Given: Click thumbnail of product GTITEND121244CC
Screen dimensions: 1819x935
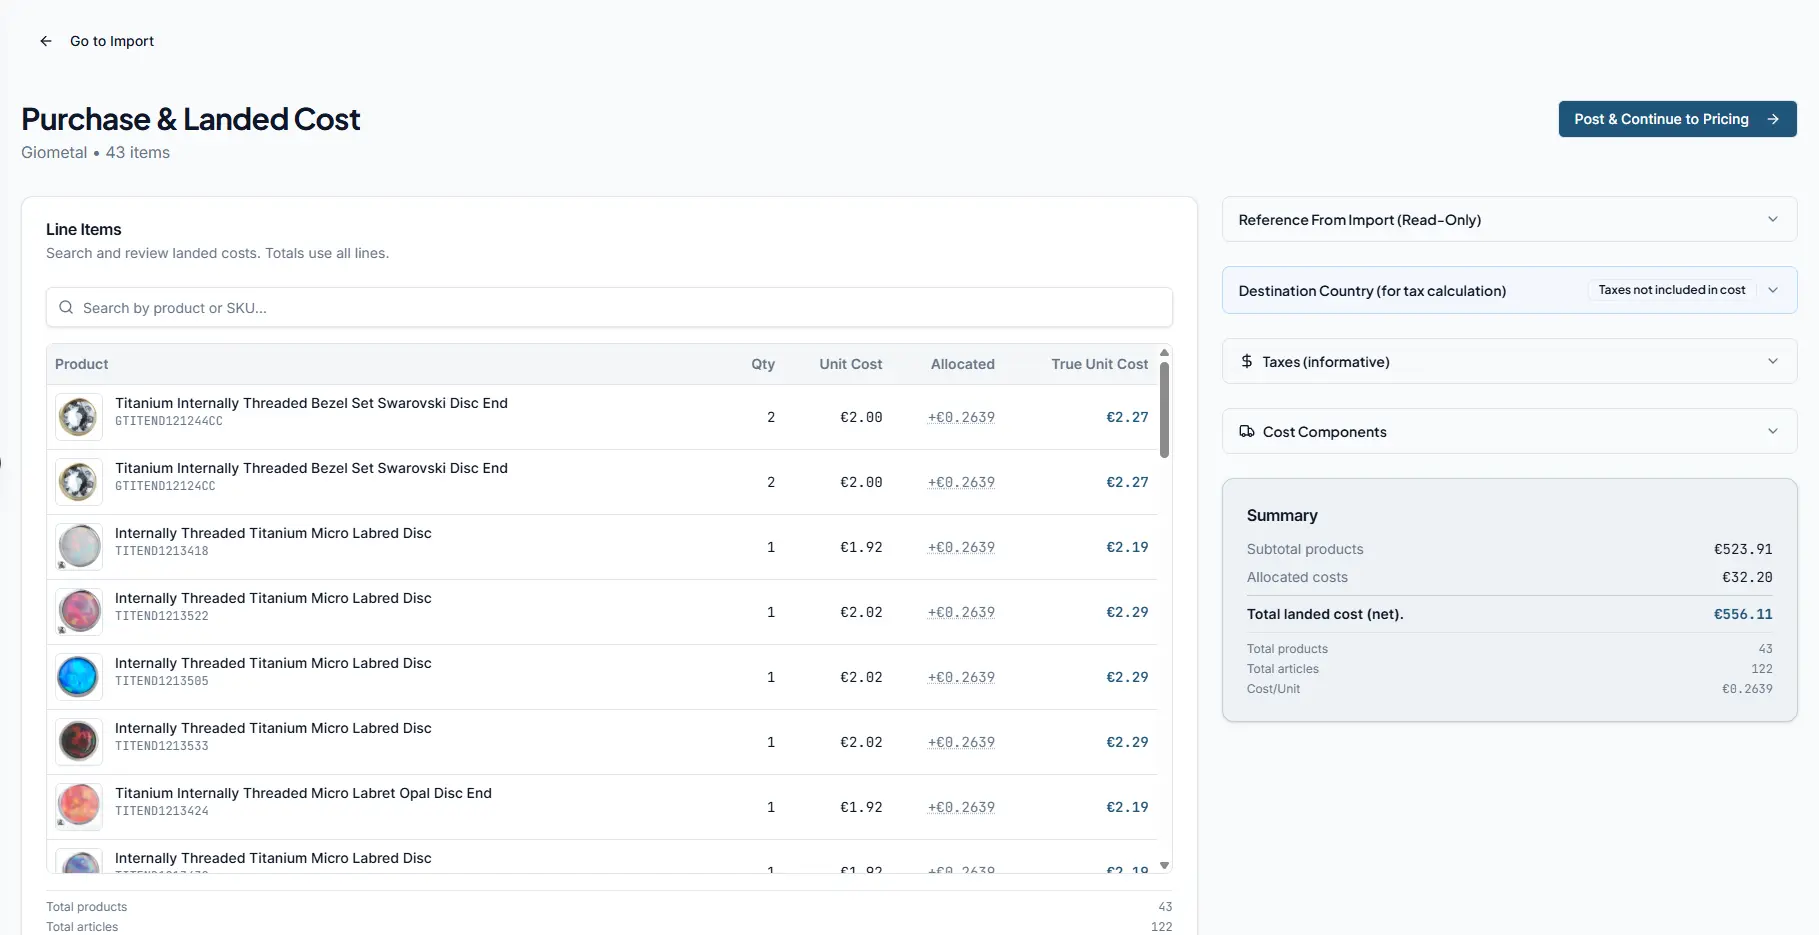Looking at the screenshot, I should click(x=79, y=417).
